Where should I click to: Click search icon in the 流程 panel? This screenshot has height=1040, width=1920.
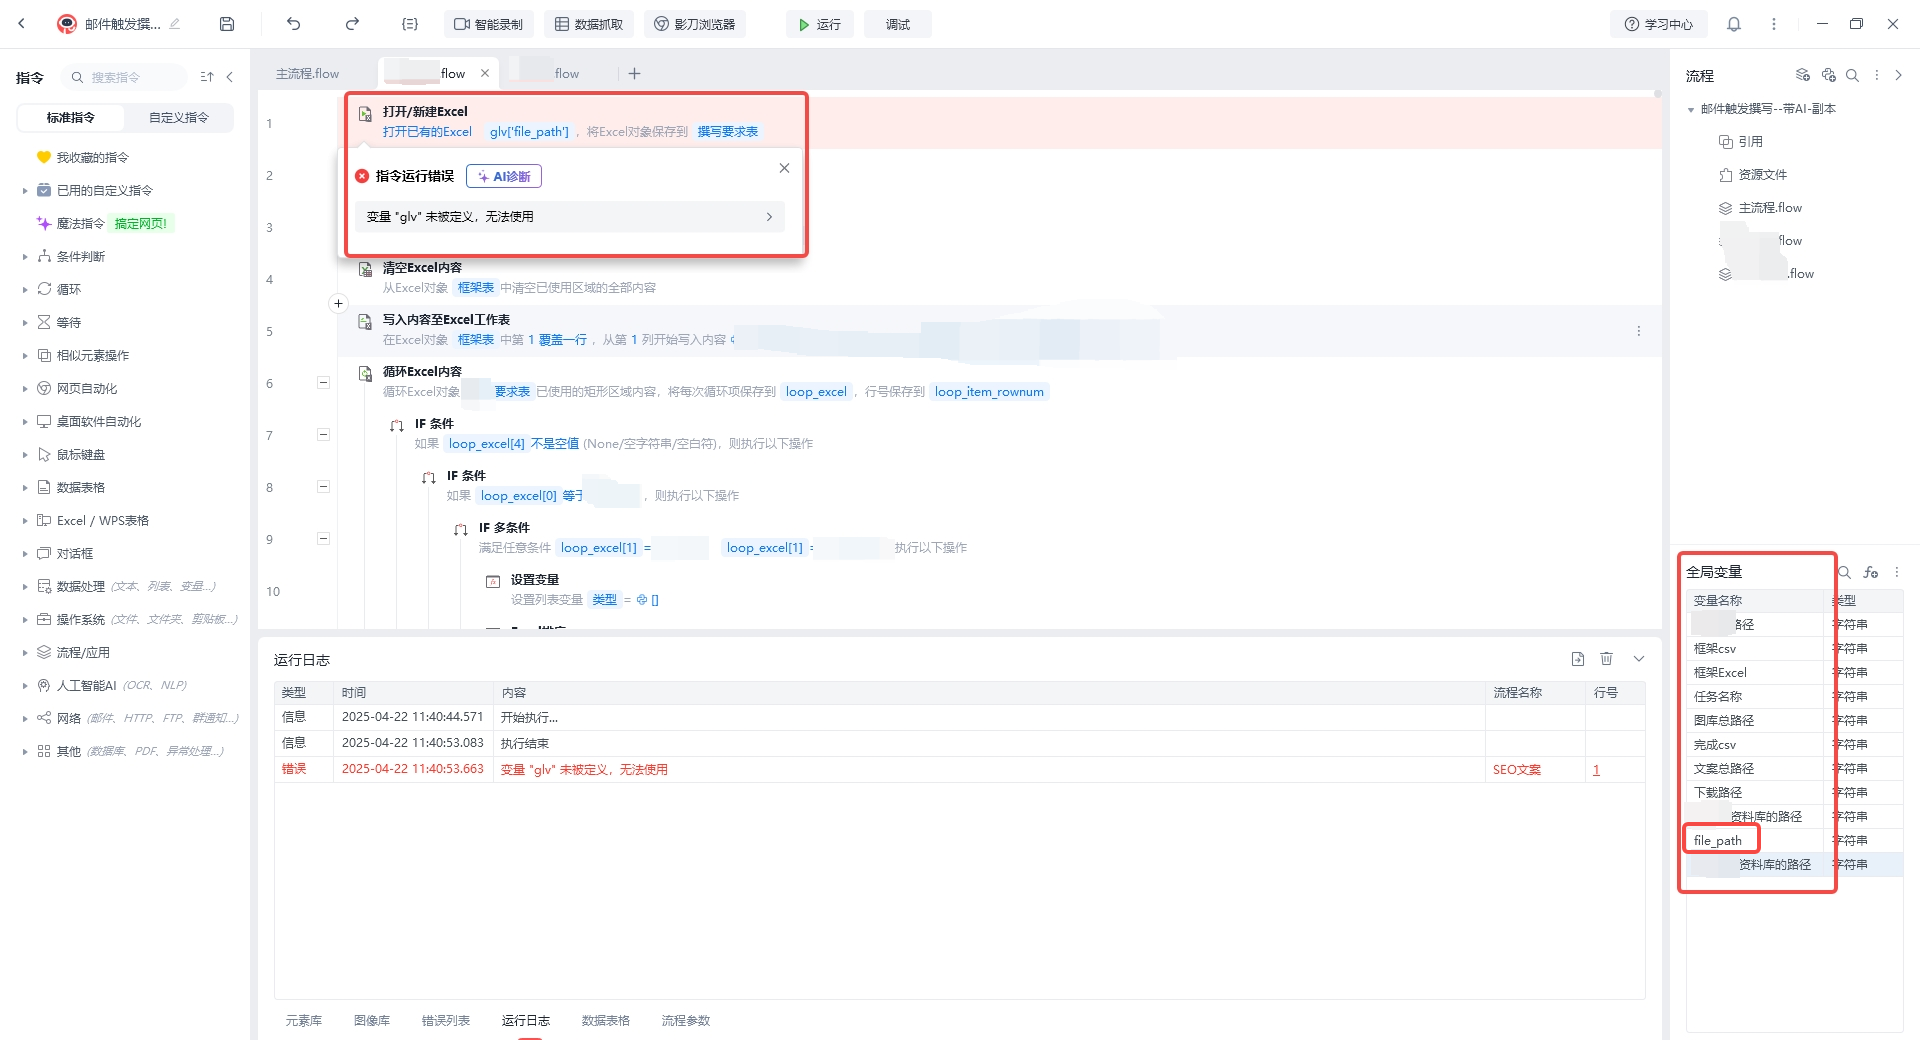1852,75
